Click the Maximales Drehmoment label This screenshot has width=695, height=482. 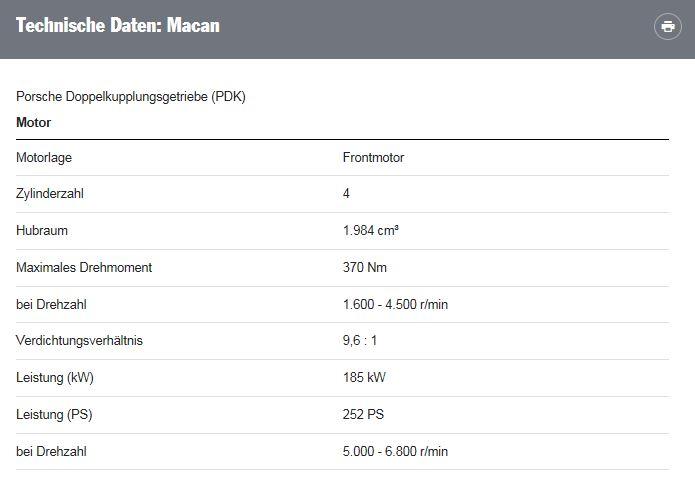(x=84, y=267)
